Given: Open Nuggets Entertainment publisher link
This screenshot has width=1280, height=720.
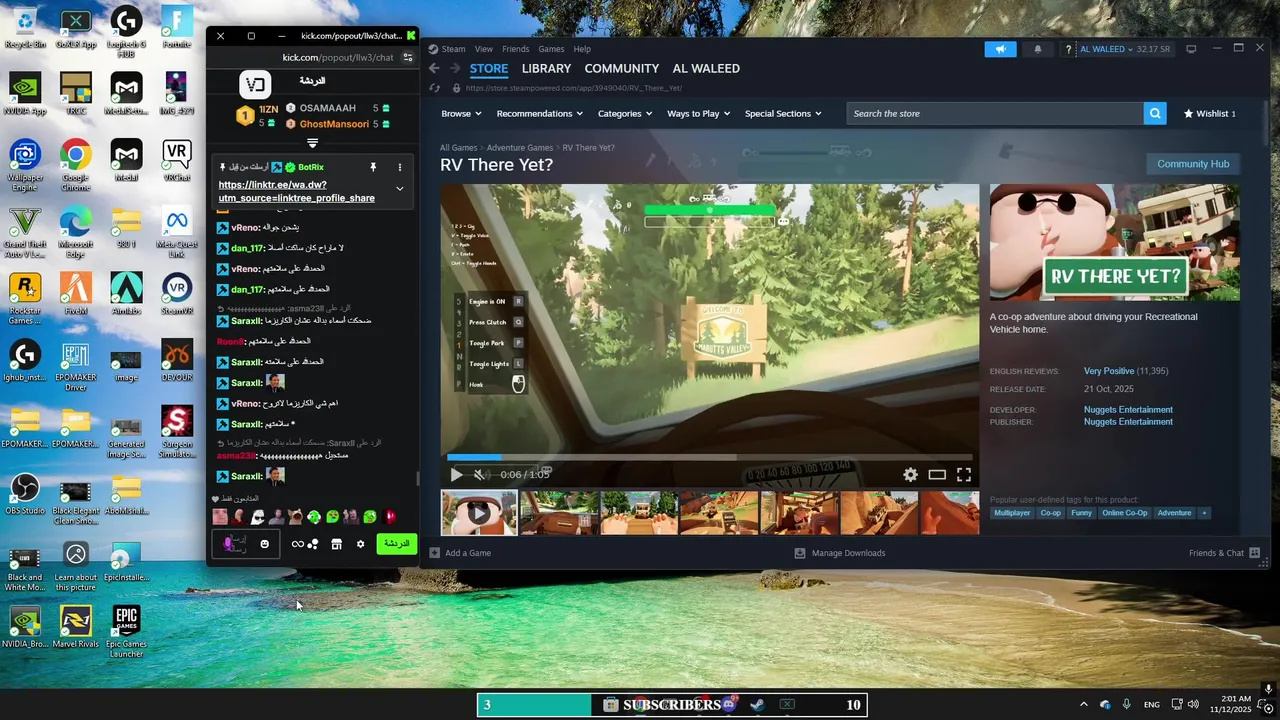Looking at the screenshot, I should (x=1128, y=422).
